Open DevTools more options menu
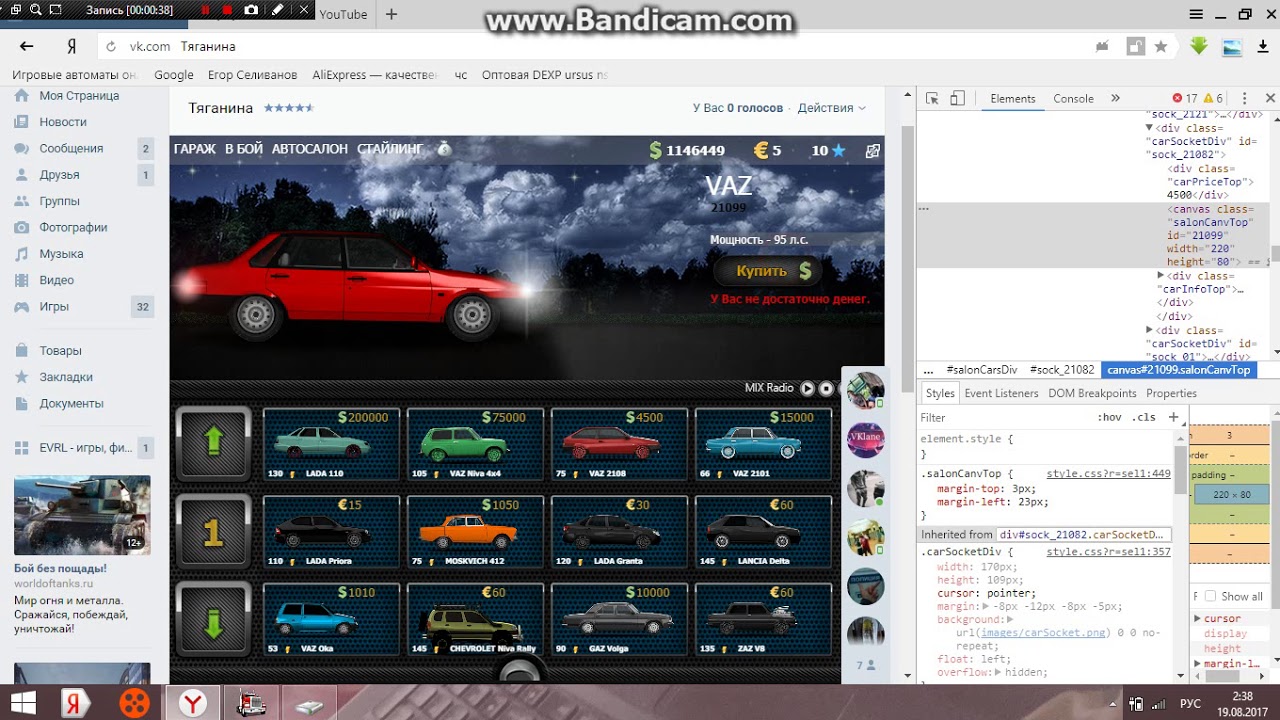 [1245, 98]
